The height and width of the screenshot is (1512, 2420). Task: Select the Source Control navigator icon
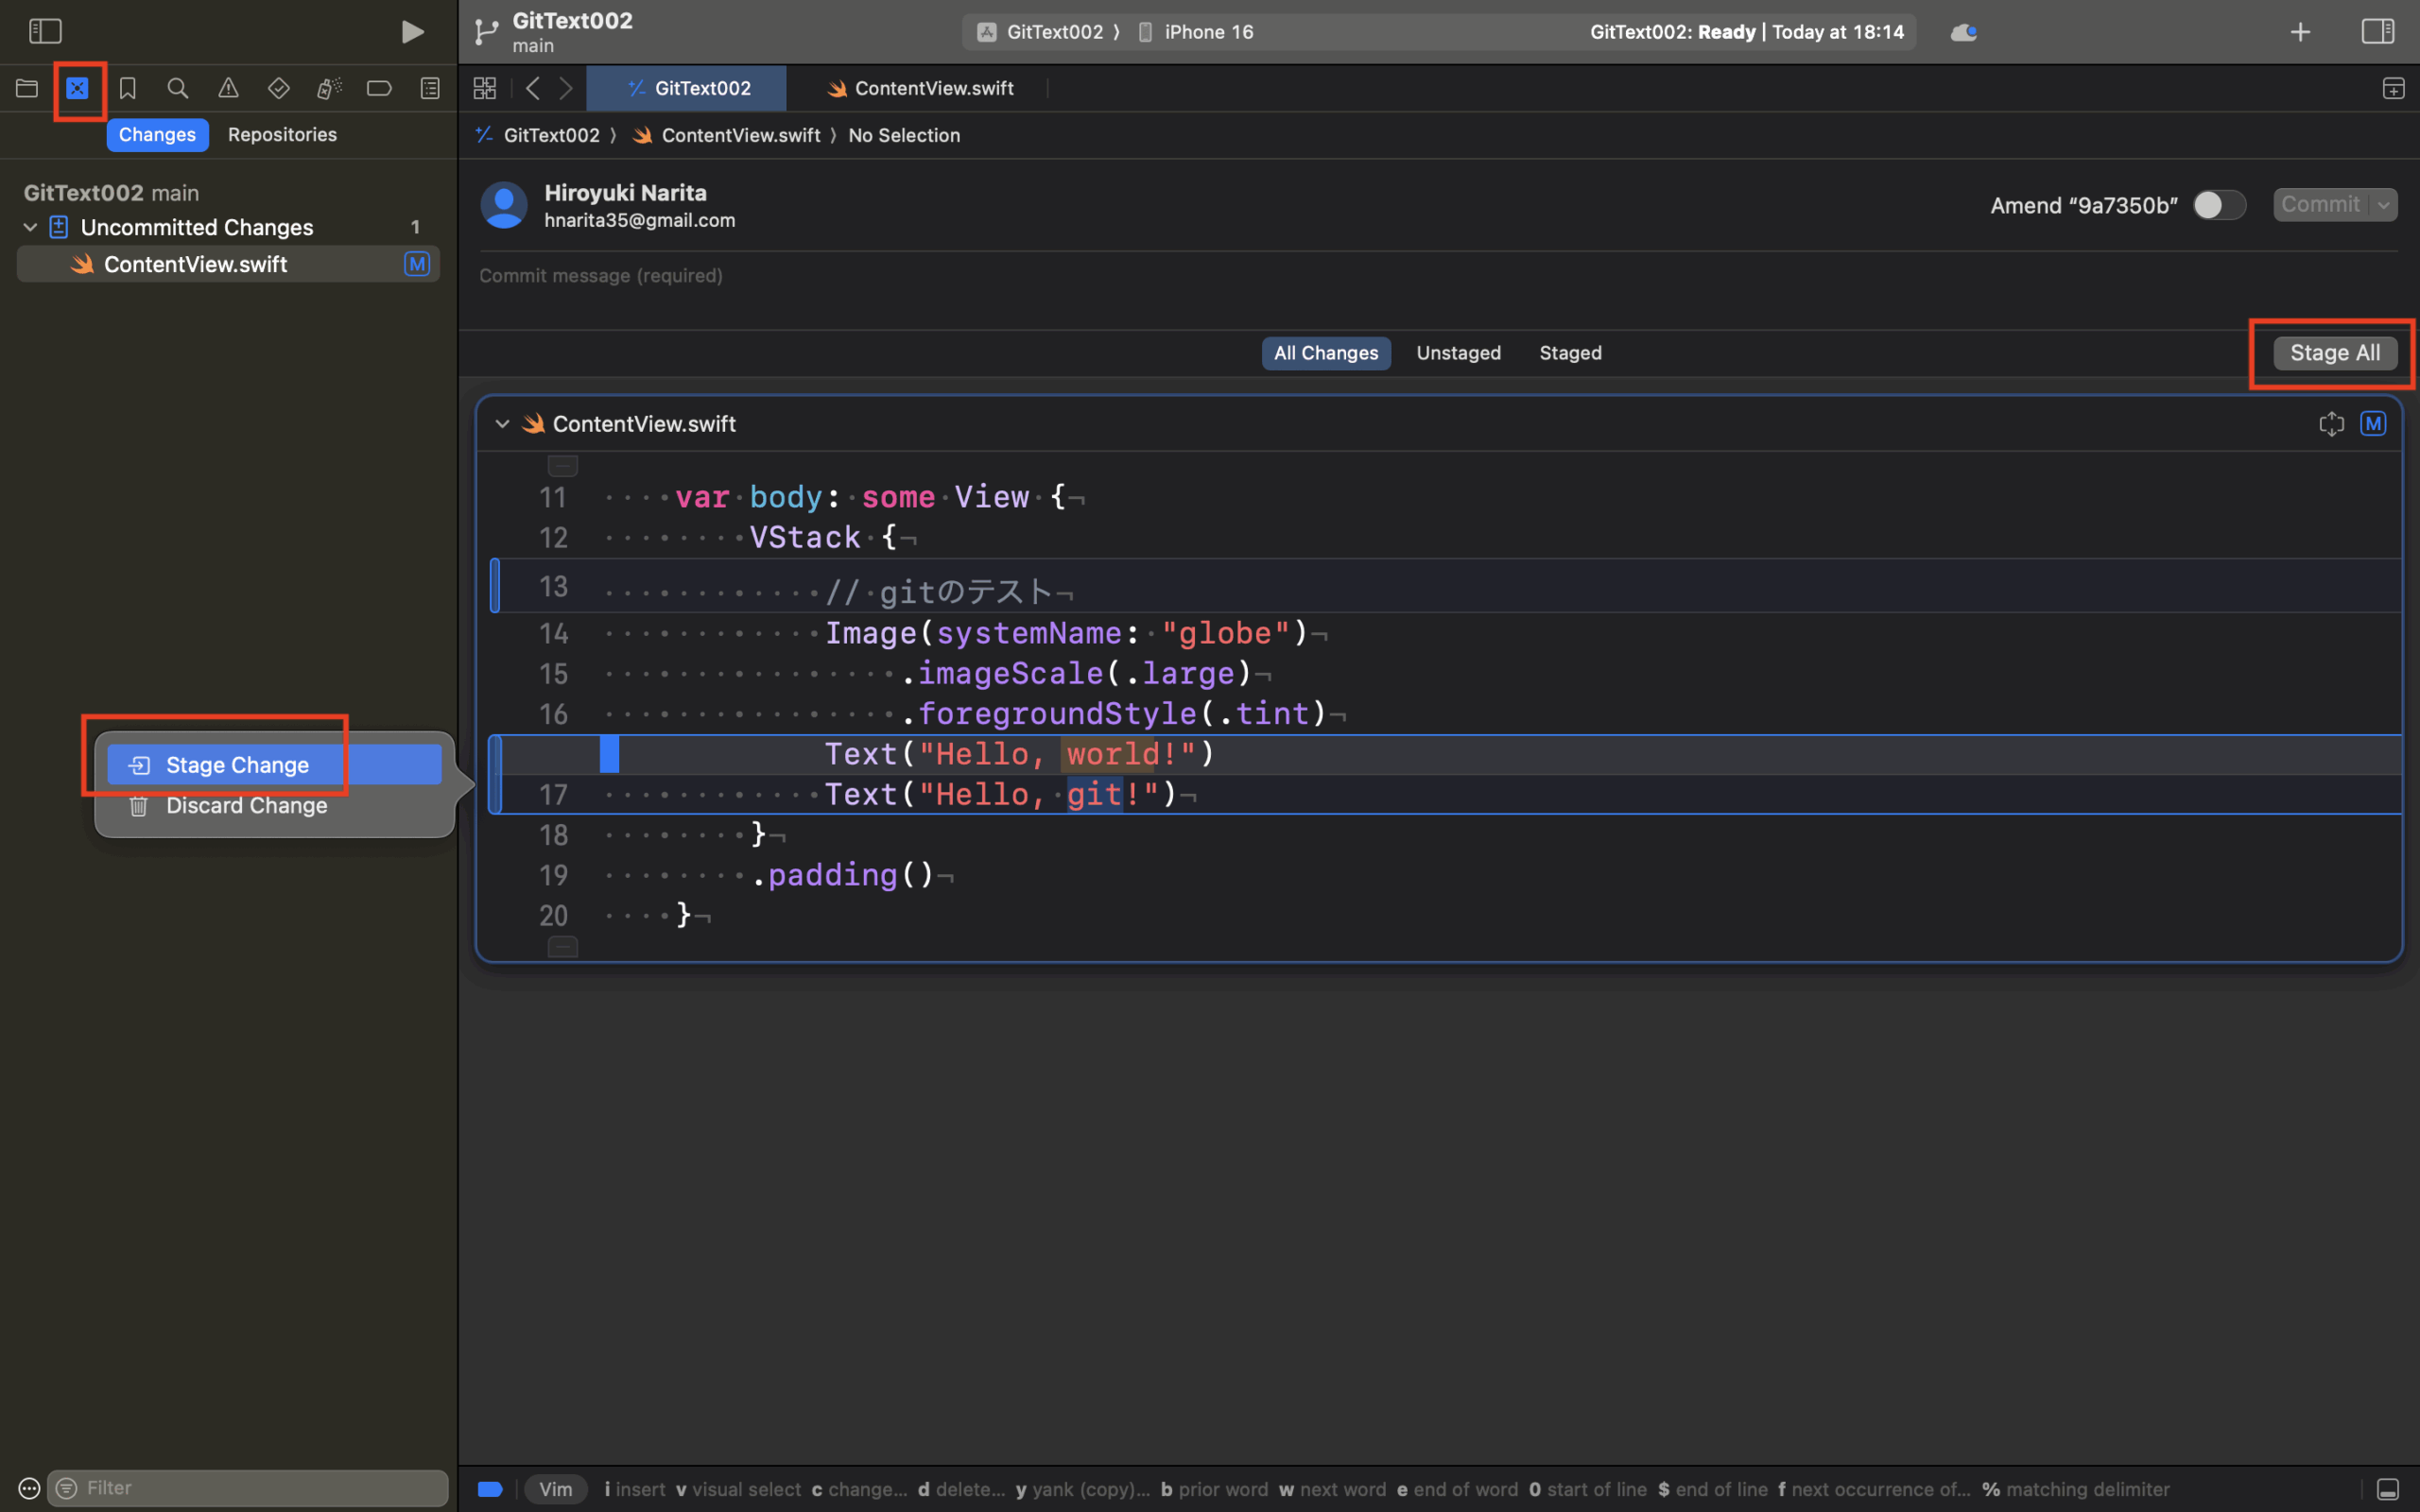pos(77,88)
